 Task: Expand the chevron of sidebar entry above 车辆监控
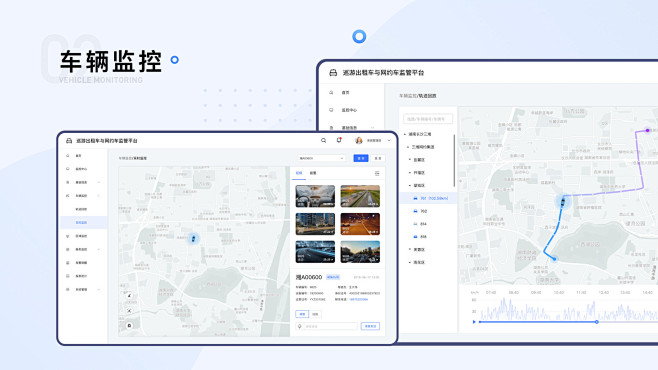coord(99,182)
